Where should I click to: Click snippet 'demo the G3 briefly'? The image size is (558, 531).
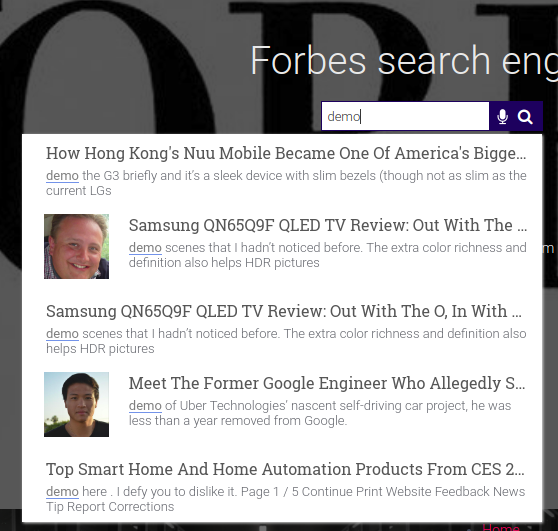click(x=286, y=183)
